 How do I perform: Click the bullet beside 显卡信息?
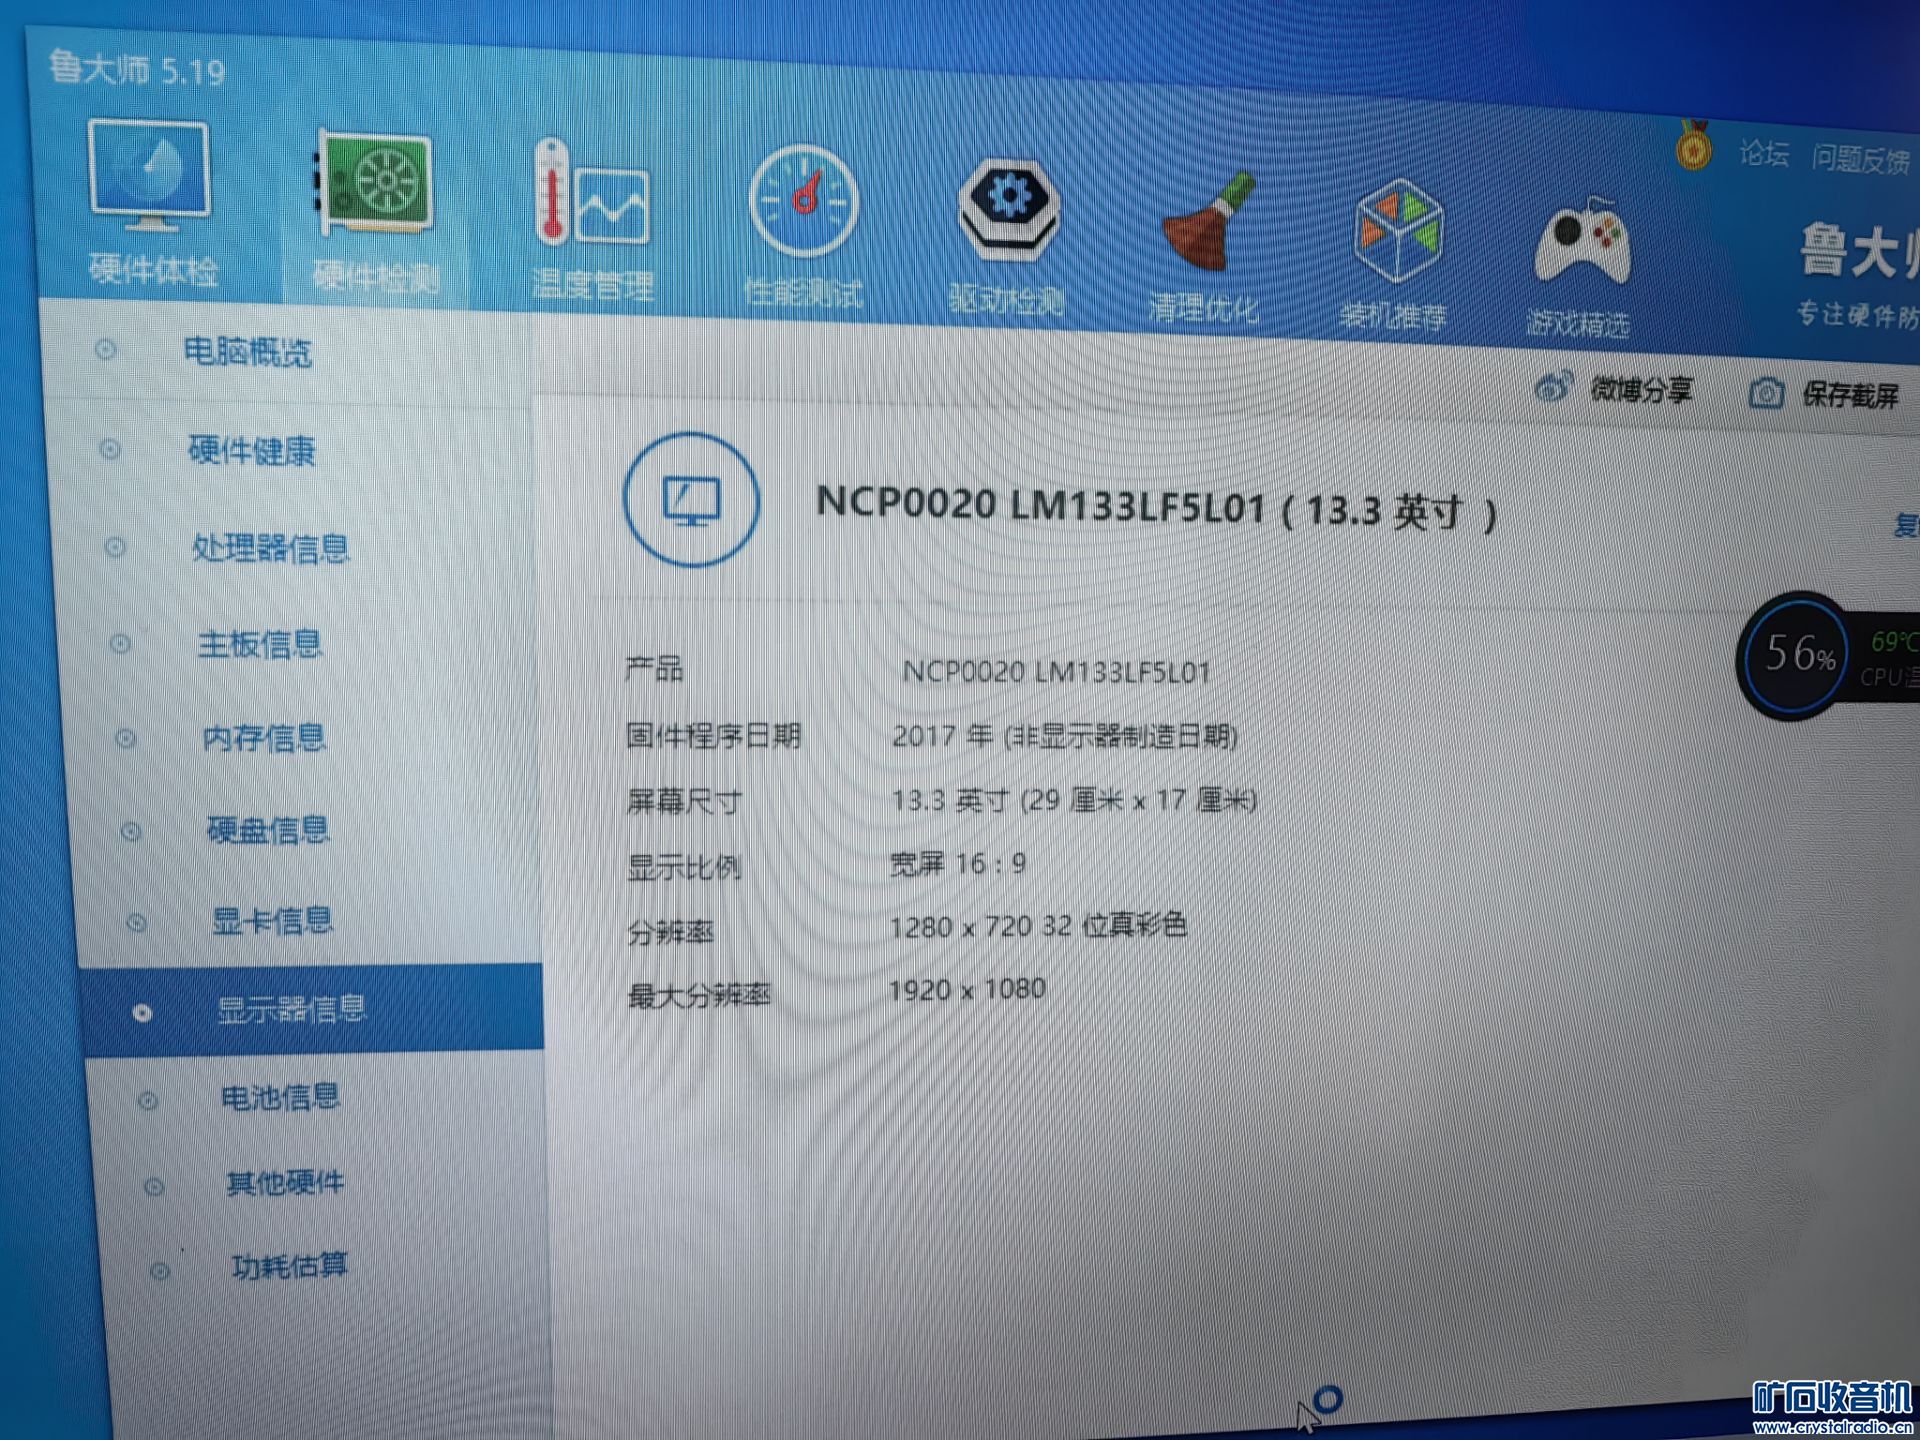pos(137,922)
